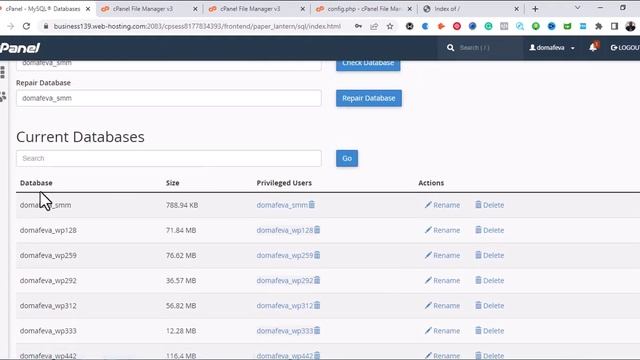
Task: Click the cPanel sidebar grid icon
Action: pyautogui.click(x=2, y=72)
